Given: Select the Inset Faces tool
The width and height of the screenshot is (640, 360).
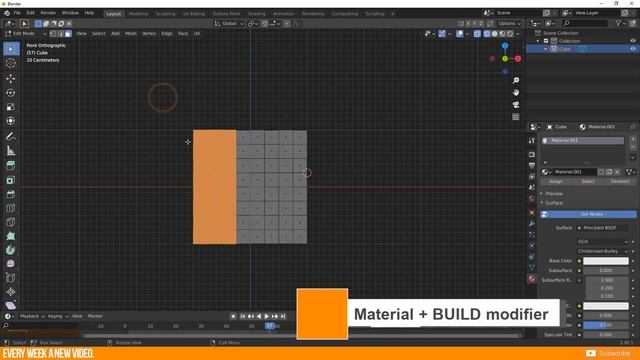Looking at the screenshot, I should [11, 180].
